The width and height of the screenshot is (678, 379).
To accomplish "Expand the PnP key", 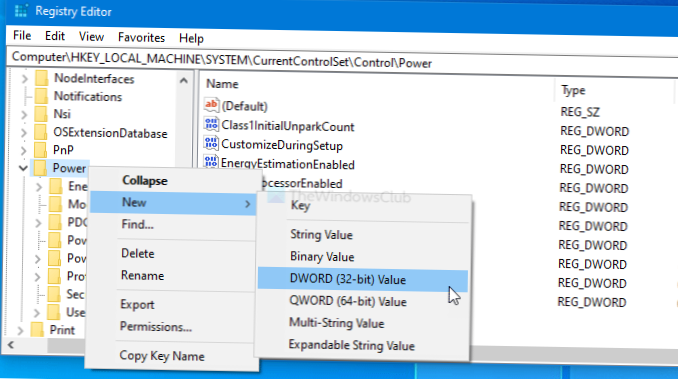I will click(x=23, y=150).
